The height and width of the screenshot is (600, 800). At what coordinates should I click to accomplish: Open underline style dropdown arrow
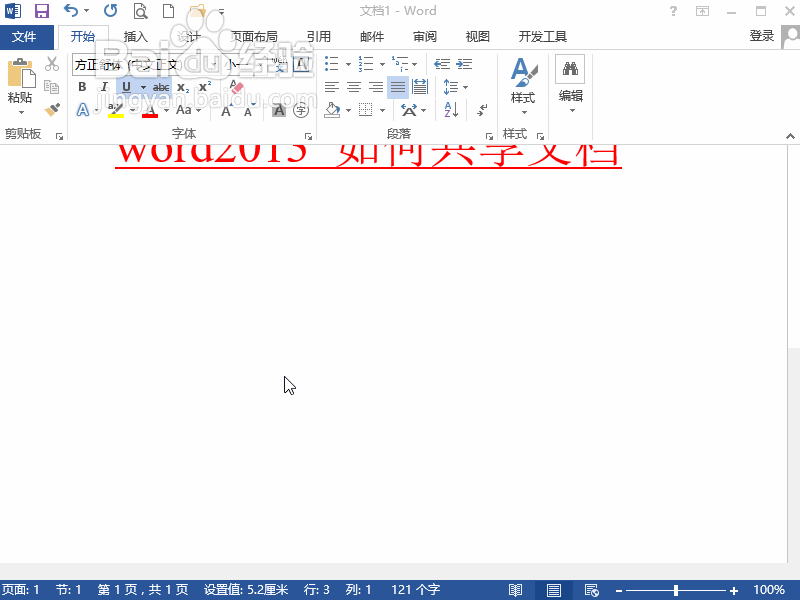click(x=143, y=88)
